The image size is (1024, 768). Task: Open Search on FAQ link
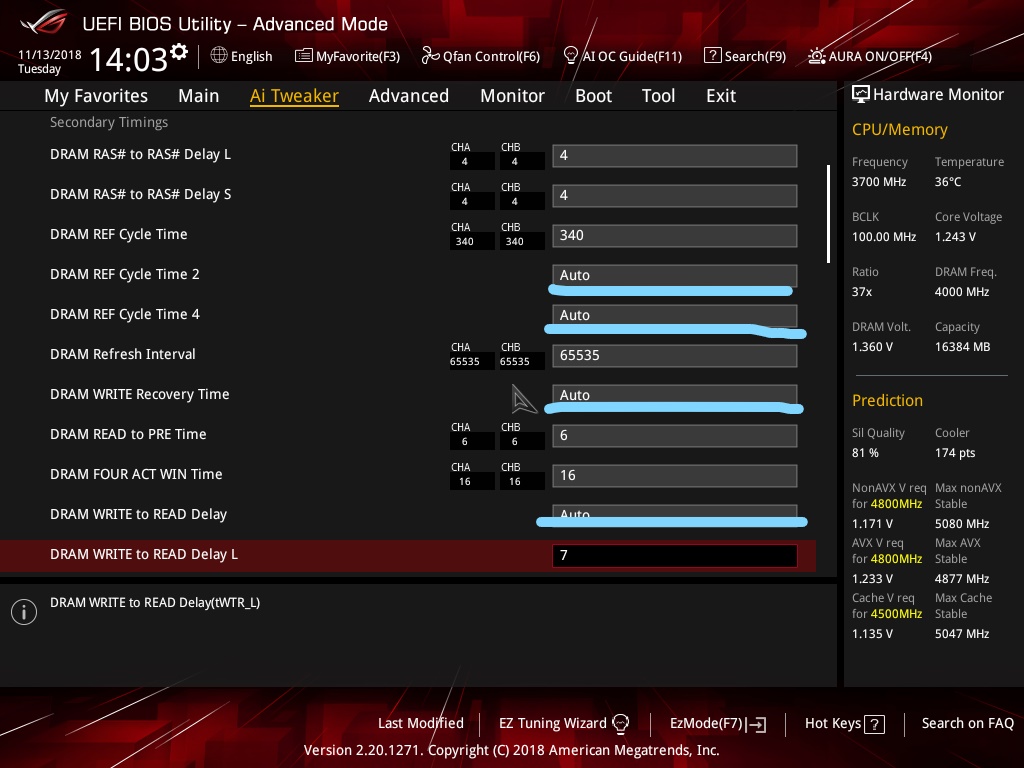coord(967,723)
